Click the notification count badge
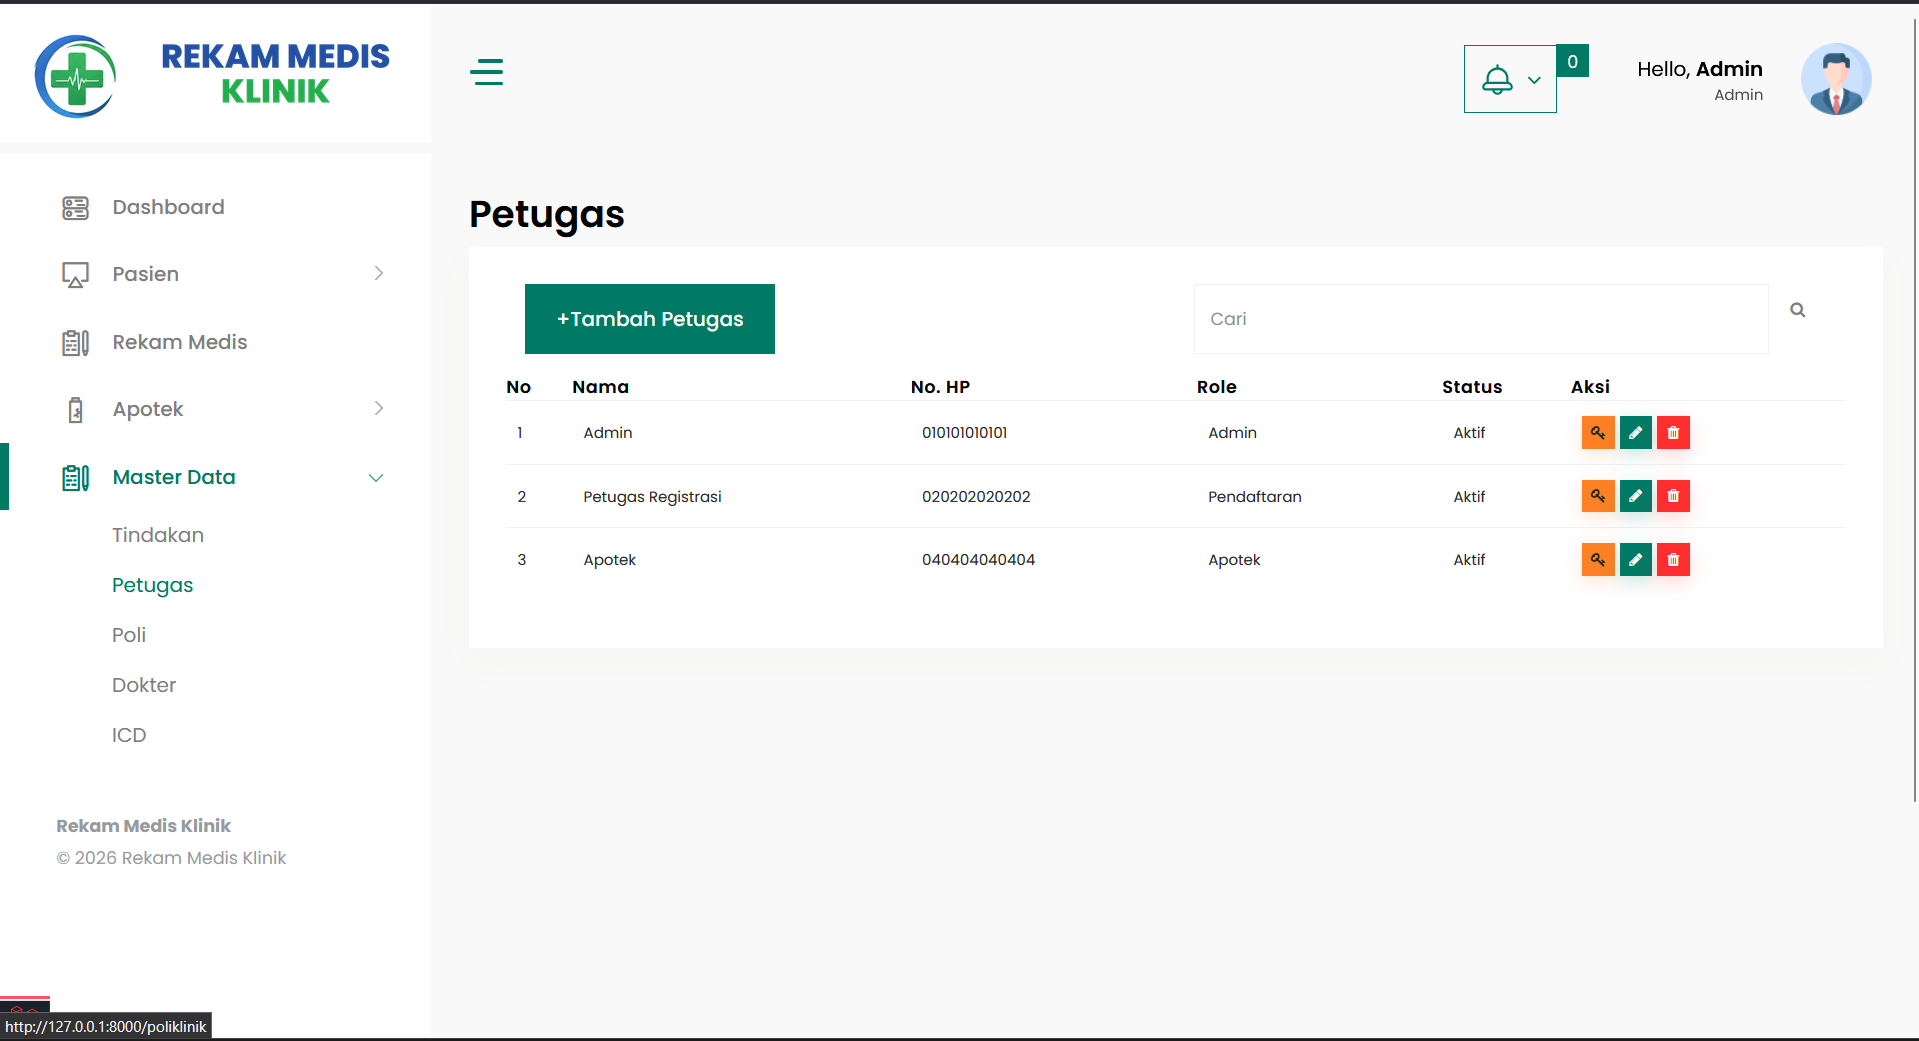Viewport: 1919px width, 1041px height. pyautogui.click(x=1573, y=61)
